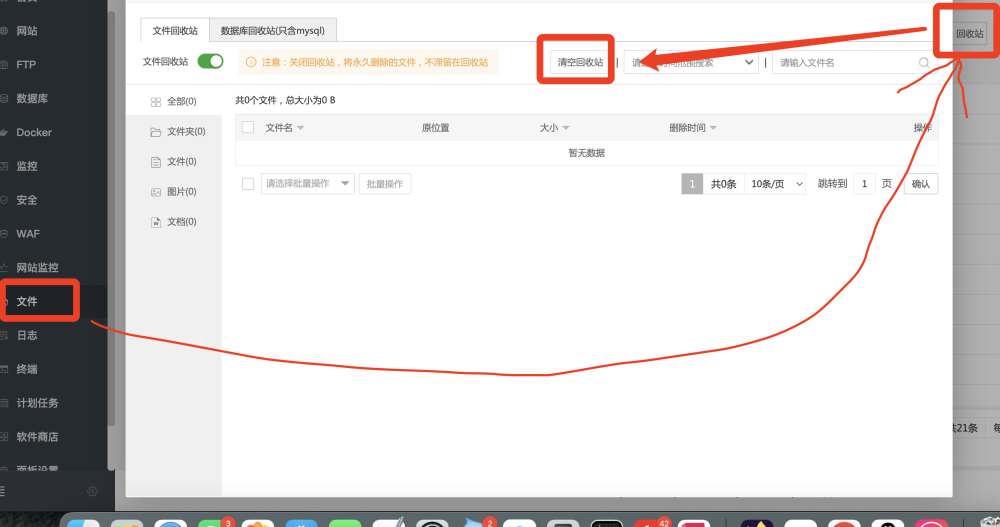Click the orange 注意：关闭回收站 warning notice
Viewport: 1000px width, 527px height.
(x=368, y=62)
